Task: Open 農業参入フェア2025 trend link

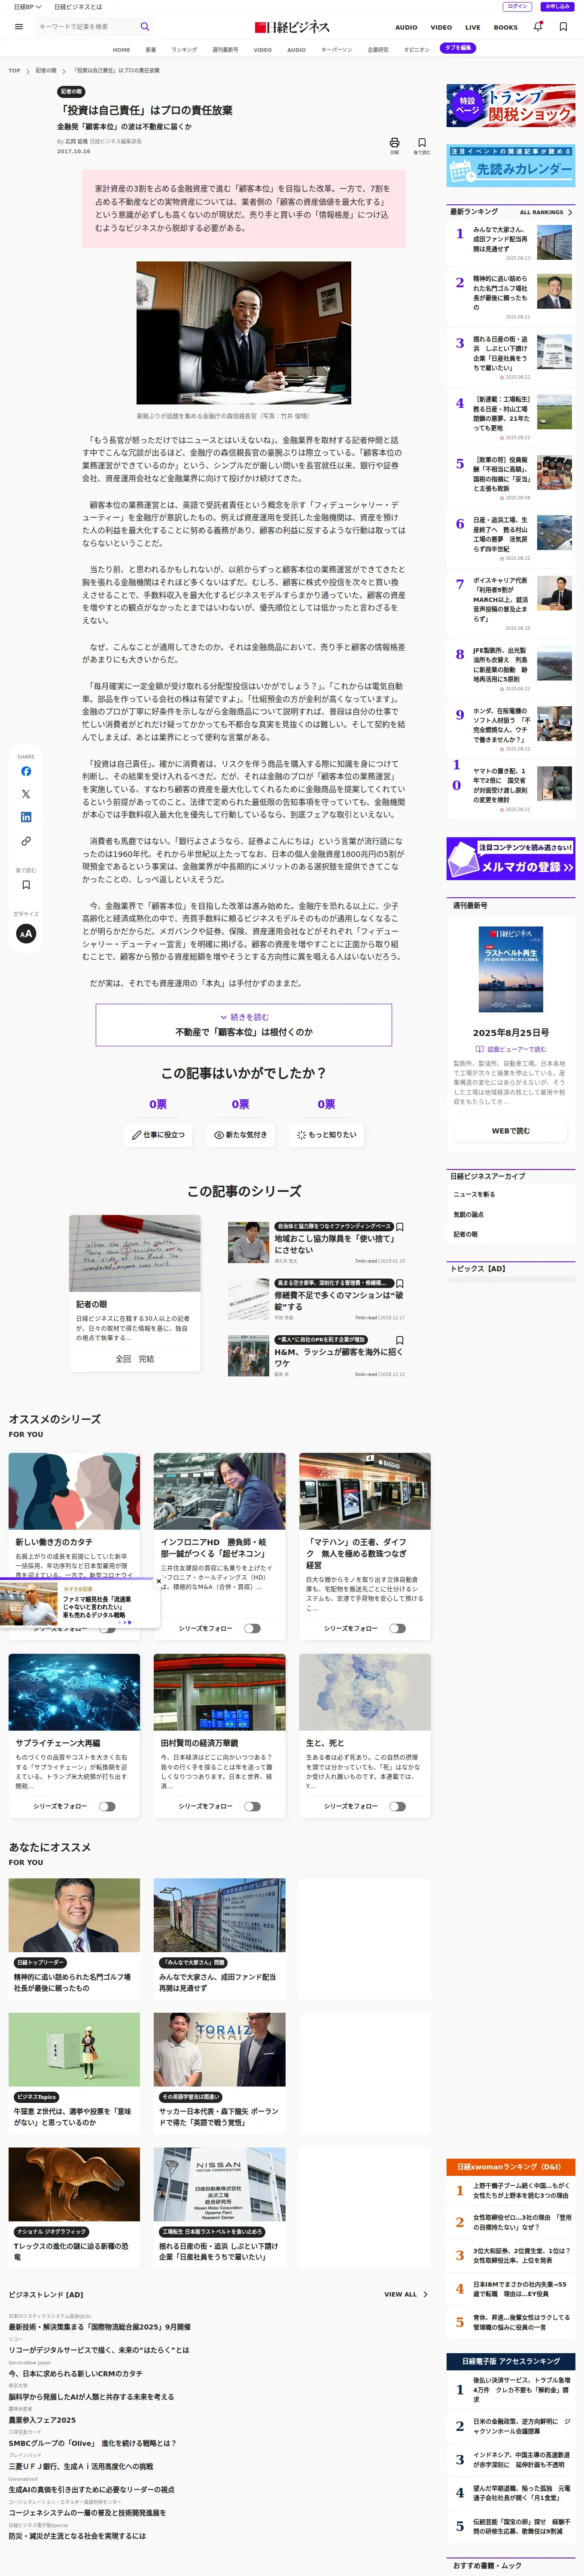Action: (42, 2420)
